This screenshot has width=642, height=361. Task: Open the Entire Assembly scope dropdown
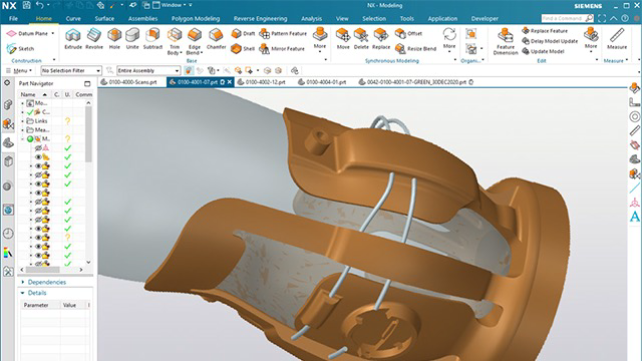(148, 70)
